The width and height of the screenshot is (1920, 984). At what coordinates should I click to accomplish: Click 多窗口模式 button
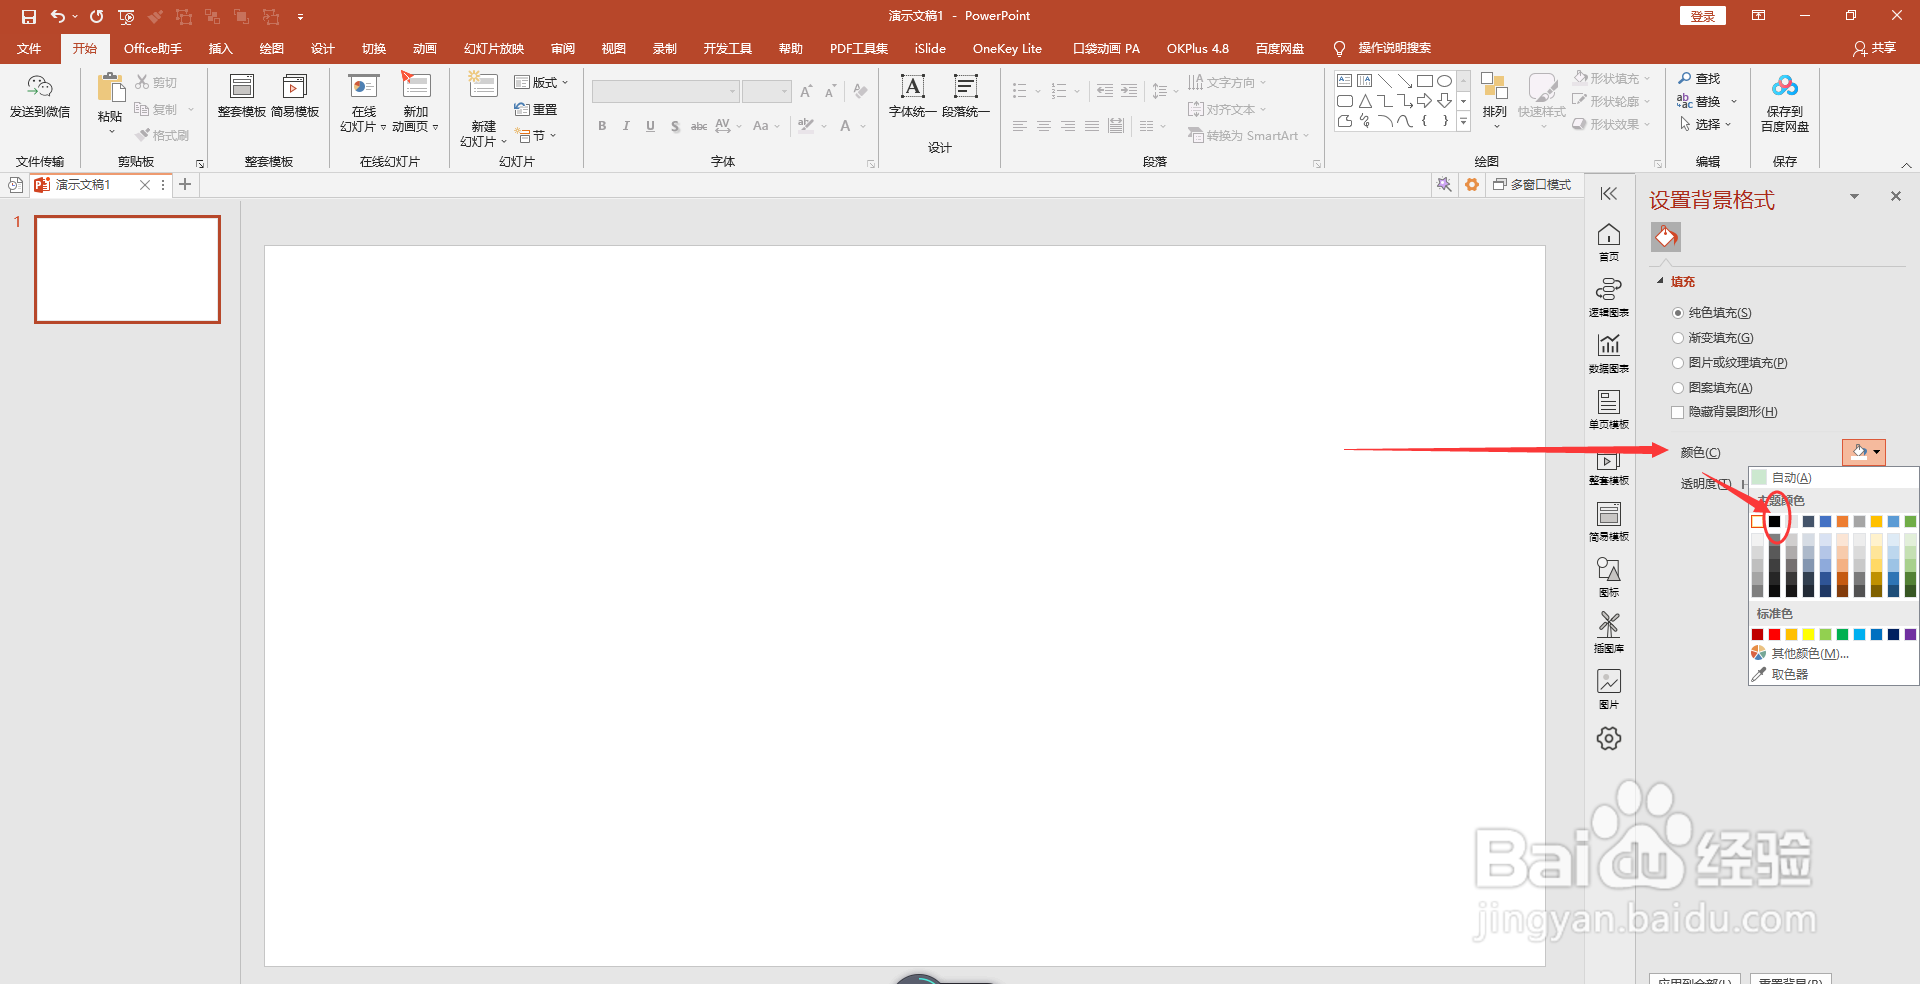pos(1532,185)
